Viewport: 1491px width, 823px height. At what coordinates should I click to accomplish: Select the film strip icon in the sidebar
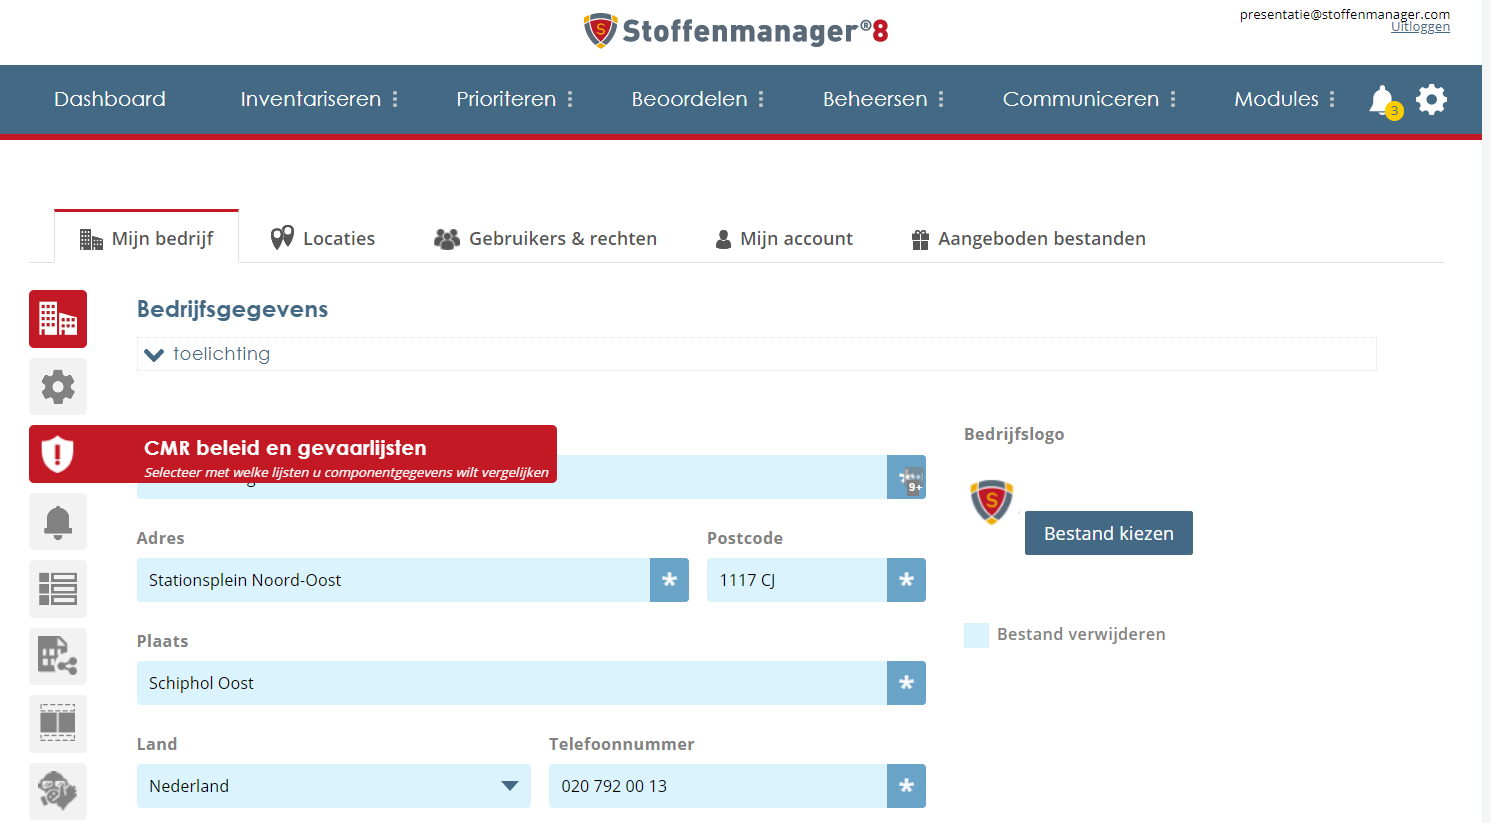(x=57, y=723)
